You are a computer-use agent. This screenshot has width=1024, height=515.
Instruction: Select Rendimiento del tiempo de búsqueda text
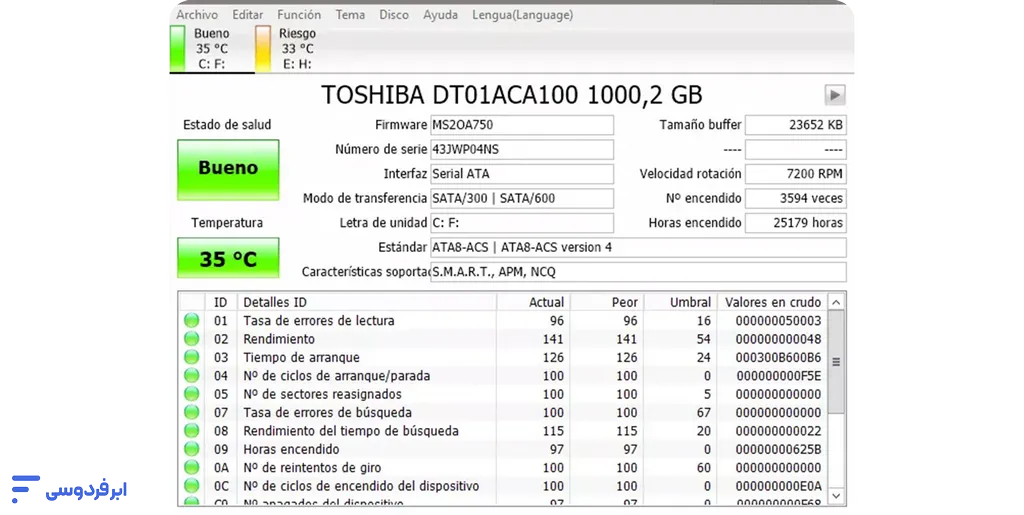351,430
